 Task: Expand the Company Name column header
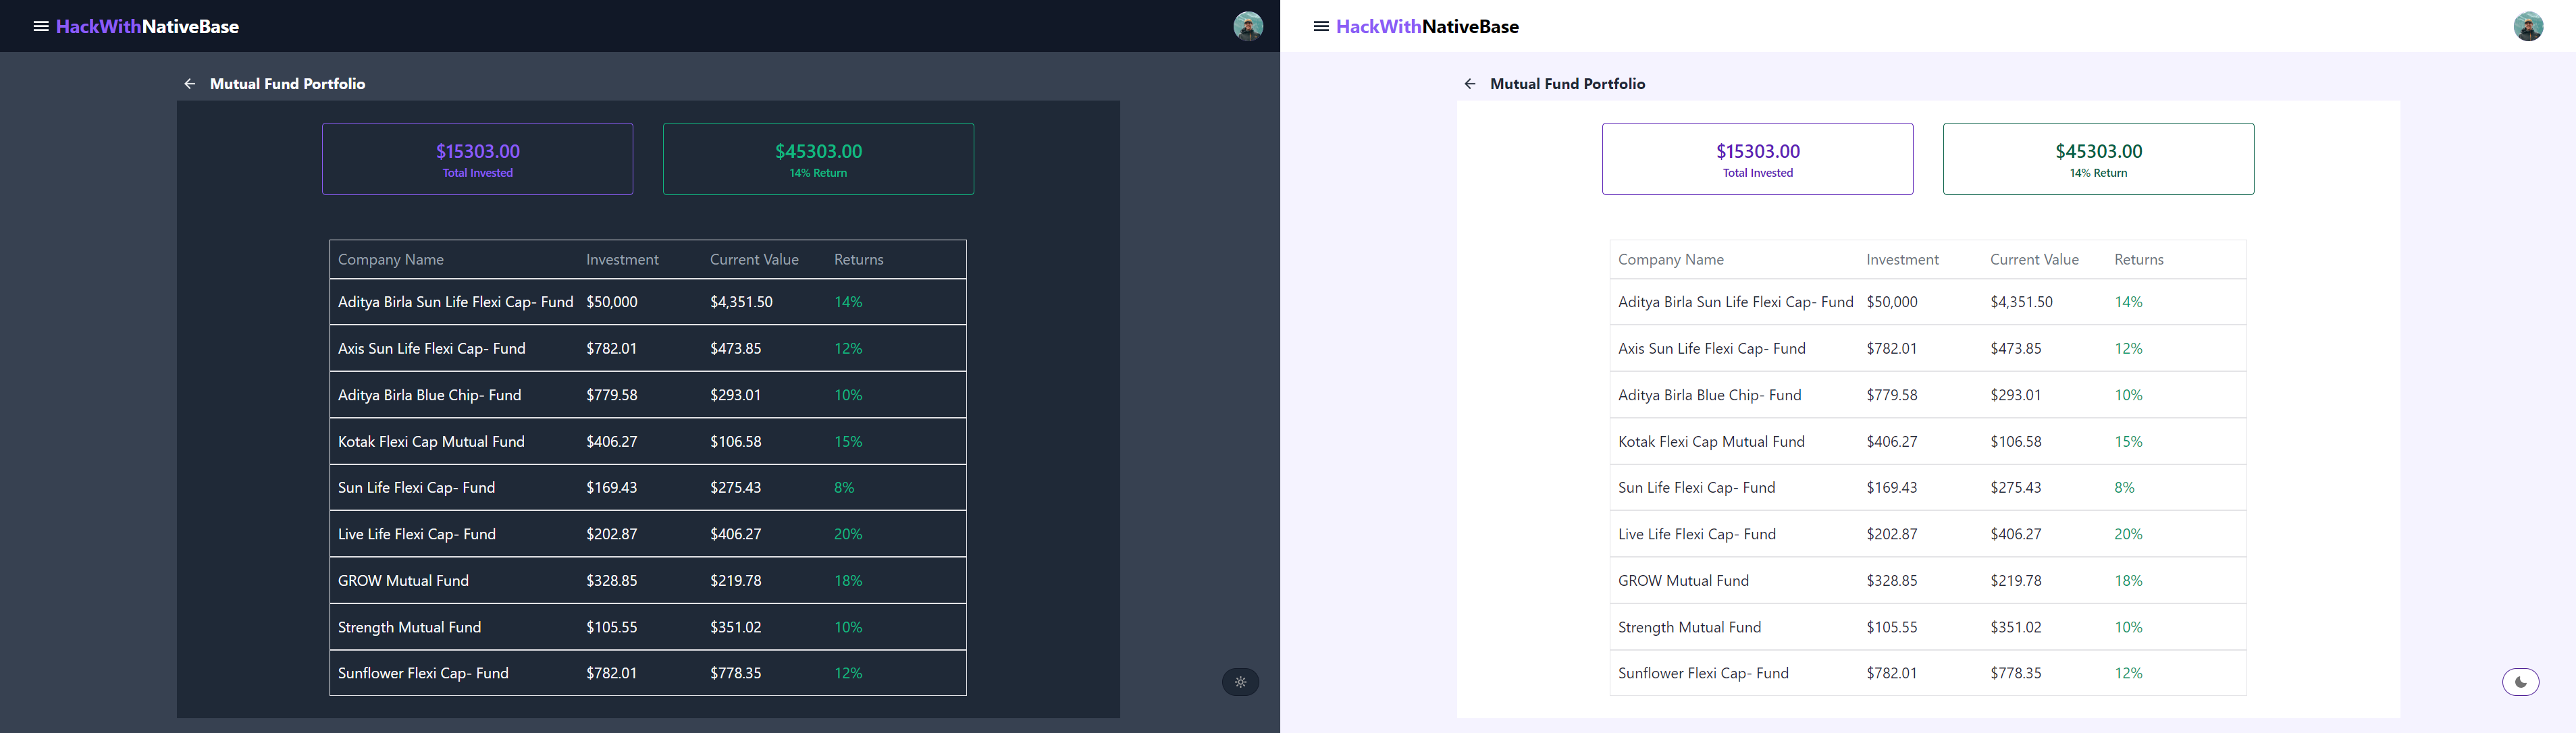(x=391, y=259)
